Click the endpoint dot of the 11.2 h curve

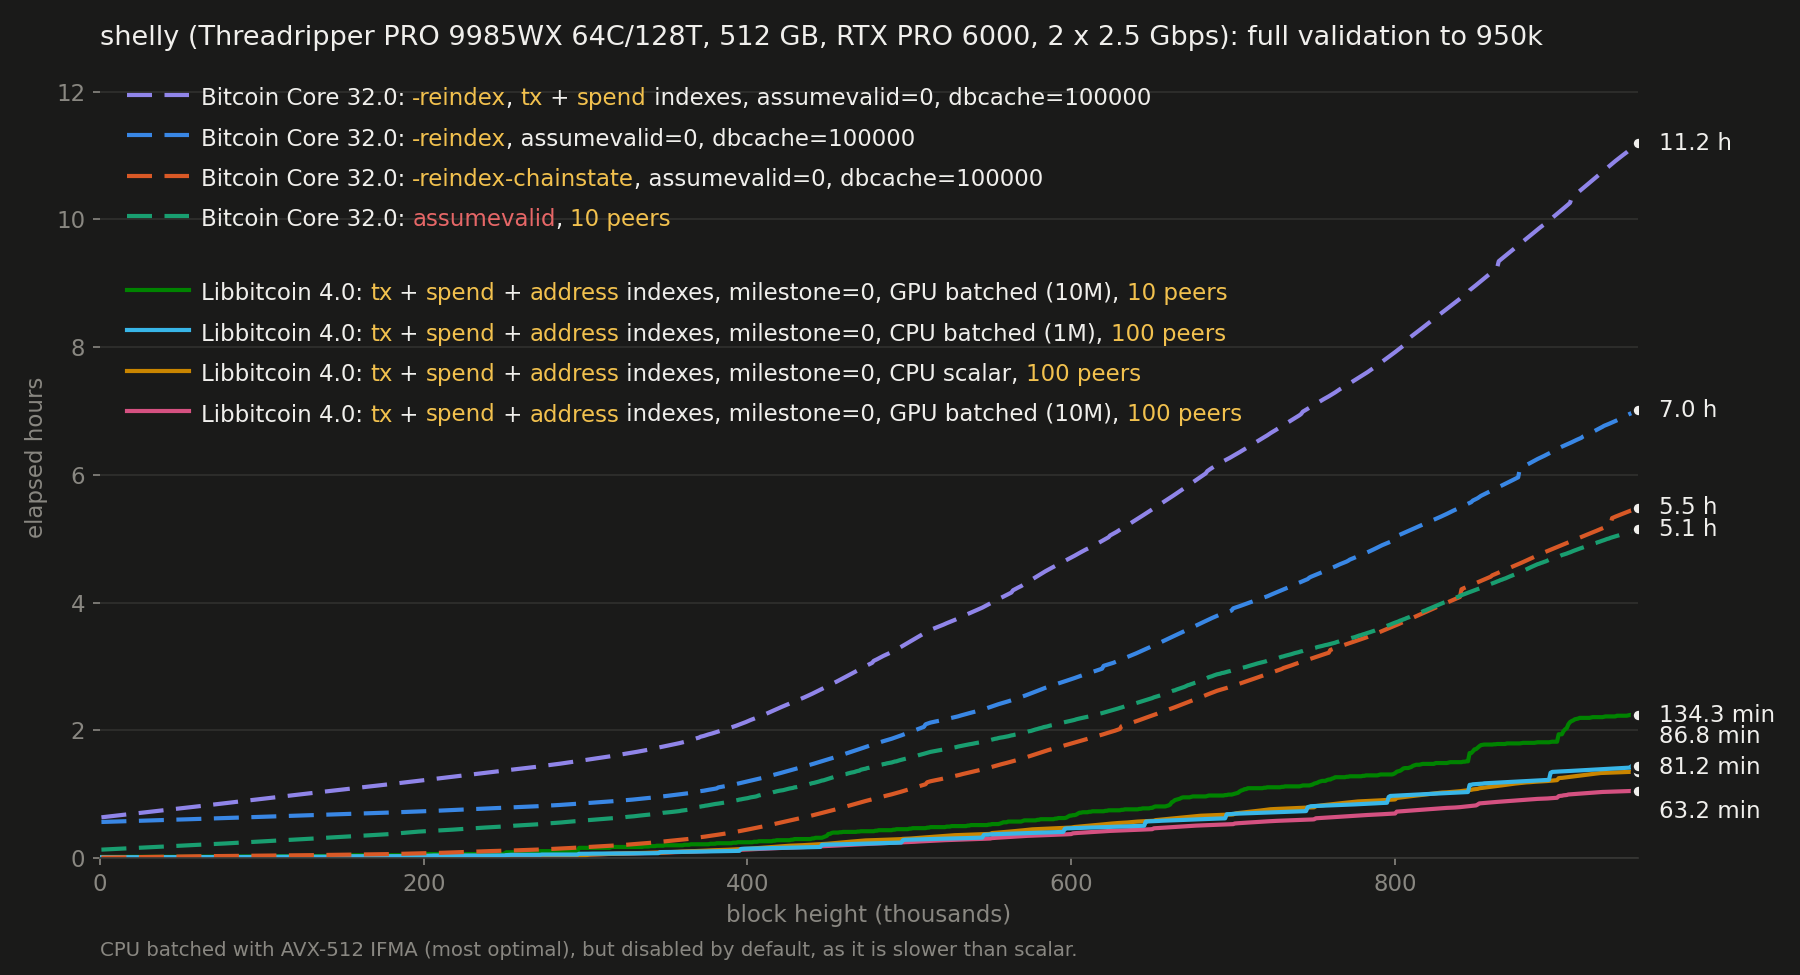click(1638, 143)
